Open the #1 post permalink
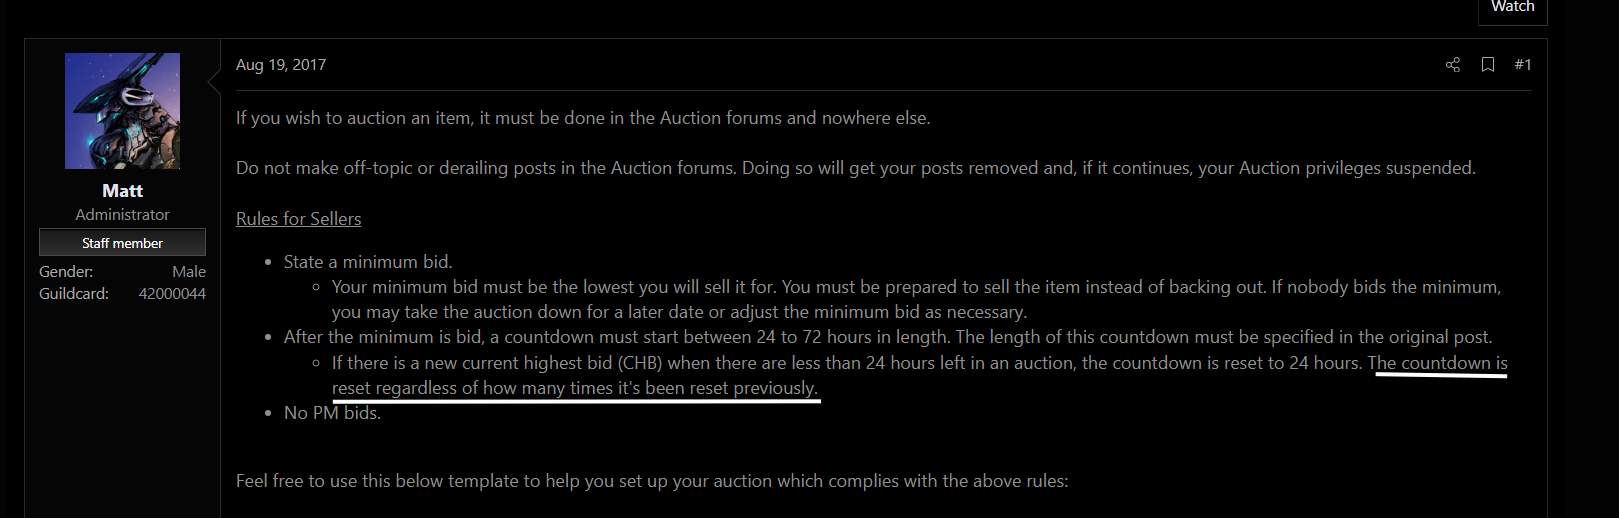 click(1522, 65)
